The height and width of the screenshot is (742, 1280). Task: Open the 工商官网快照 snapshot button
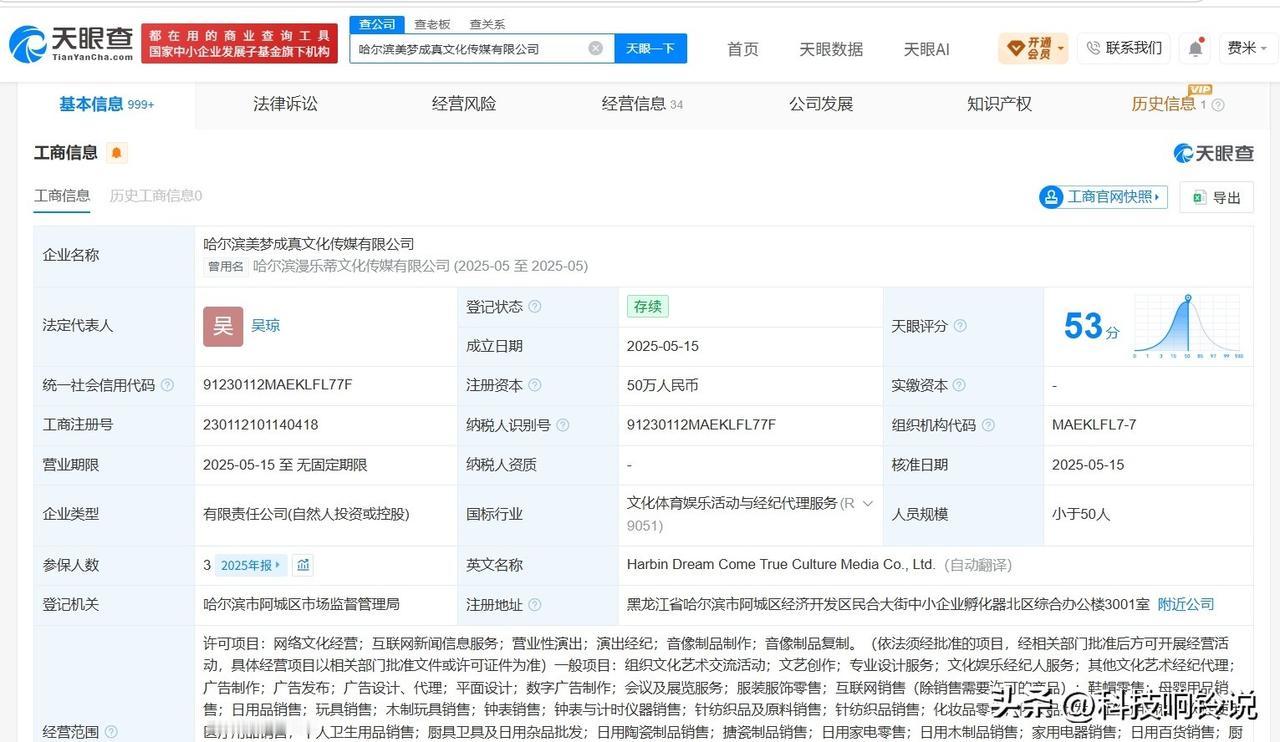[x=1103, y=197]
